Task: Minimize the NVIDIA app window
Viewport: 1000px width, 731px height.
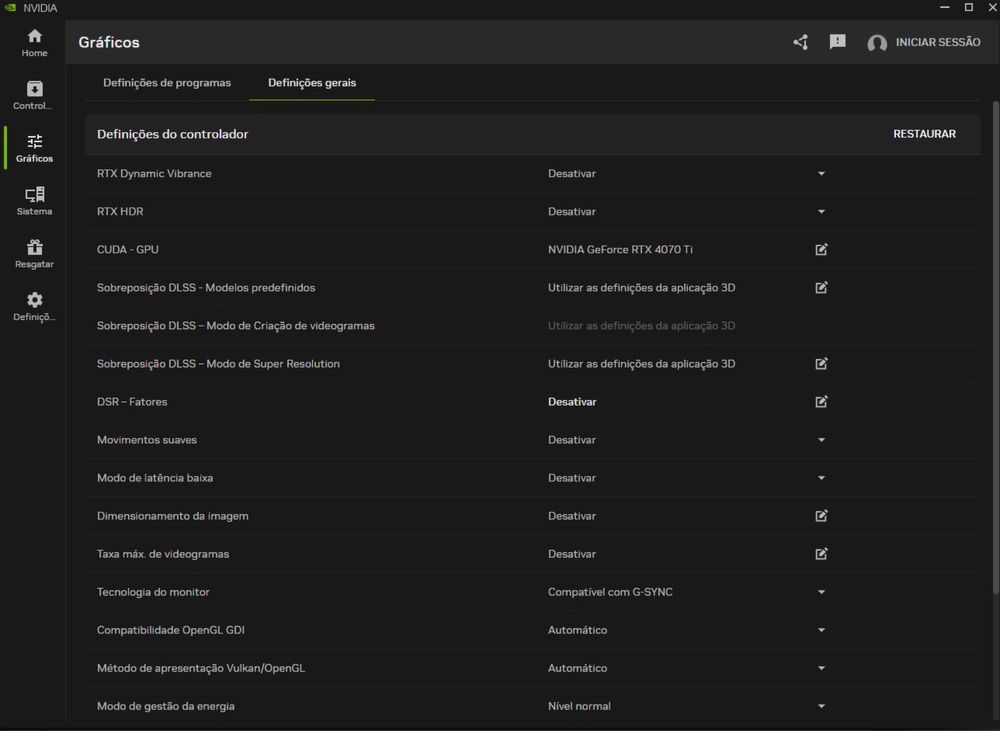Action: tap(945, 7)
